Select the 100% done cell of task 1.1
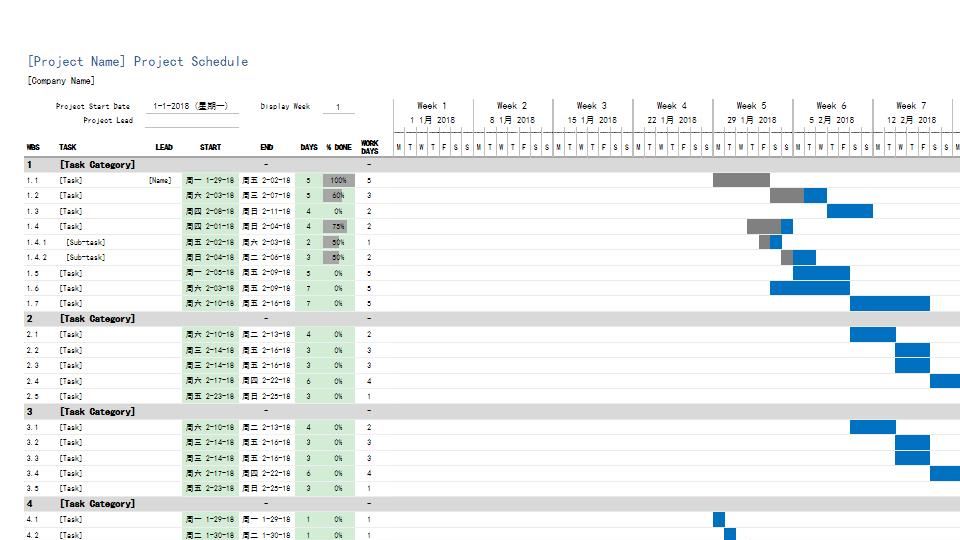The image size is (960, 540). (339, 180)
